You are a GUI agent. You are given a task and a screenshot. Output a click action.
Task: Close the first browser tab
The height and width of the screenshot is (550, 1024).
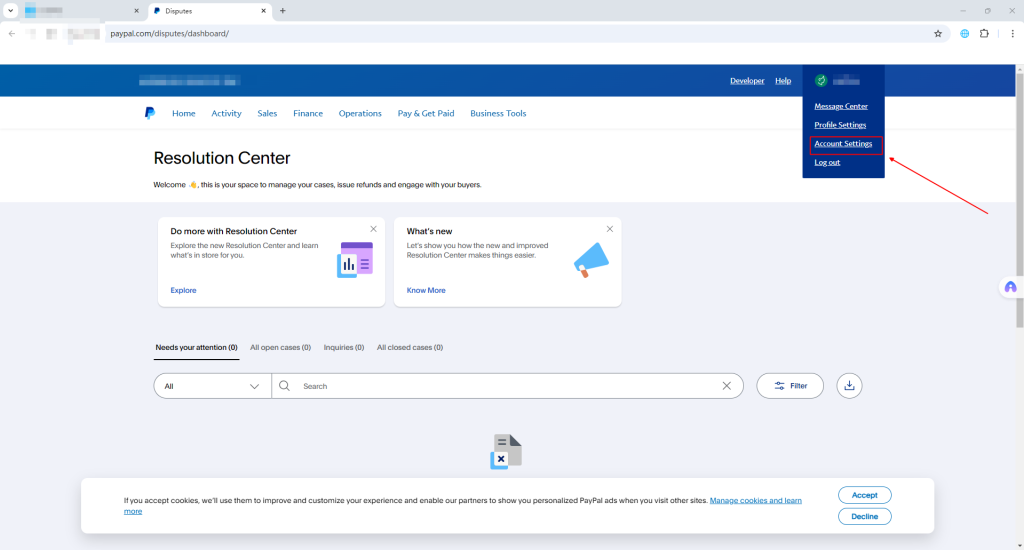pyautogui.click(x=136, y=10)
